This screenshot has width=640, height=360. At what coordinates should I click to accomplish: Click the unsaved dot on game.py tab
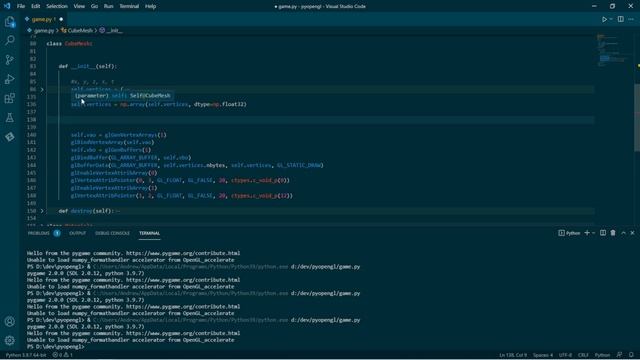[x=61, y=19]
